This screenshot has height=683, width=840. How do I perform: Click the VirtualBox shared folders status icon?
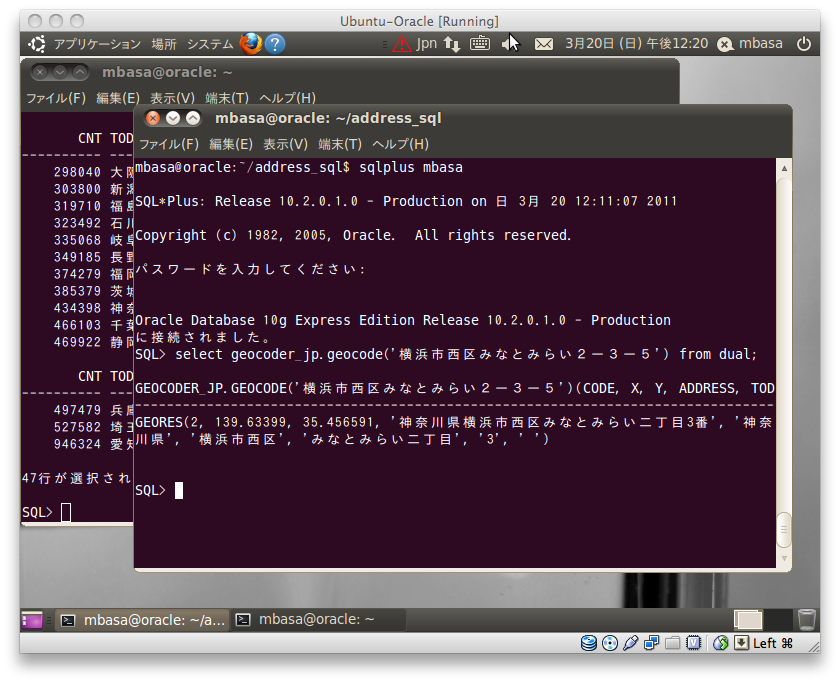tap(672, 643)
